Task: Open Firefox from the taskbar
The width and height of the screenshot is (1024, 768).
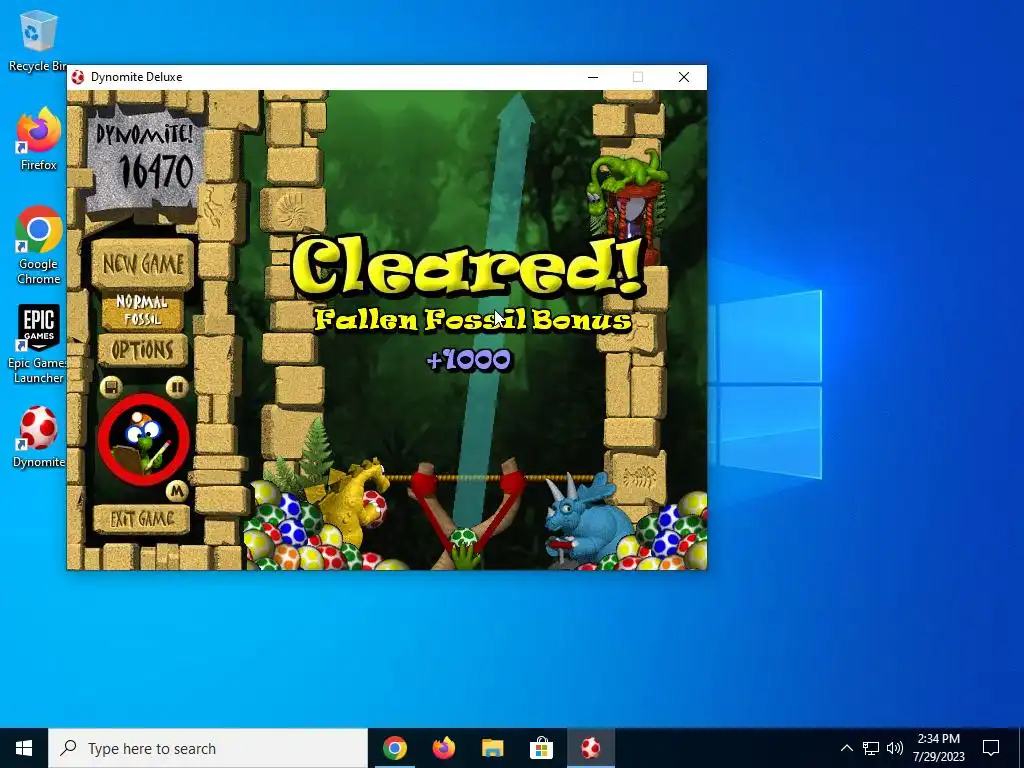Action: click(443, 748)
